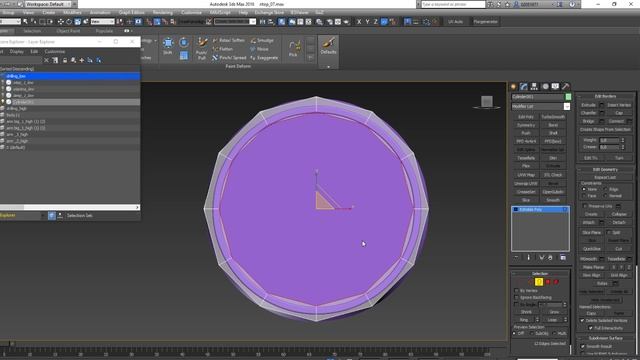Click the Select and Rotate tool
Image resolution: width=640 pixels, height=360 pixels.
(x=69, y=22)
